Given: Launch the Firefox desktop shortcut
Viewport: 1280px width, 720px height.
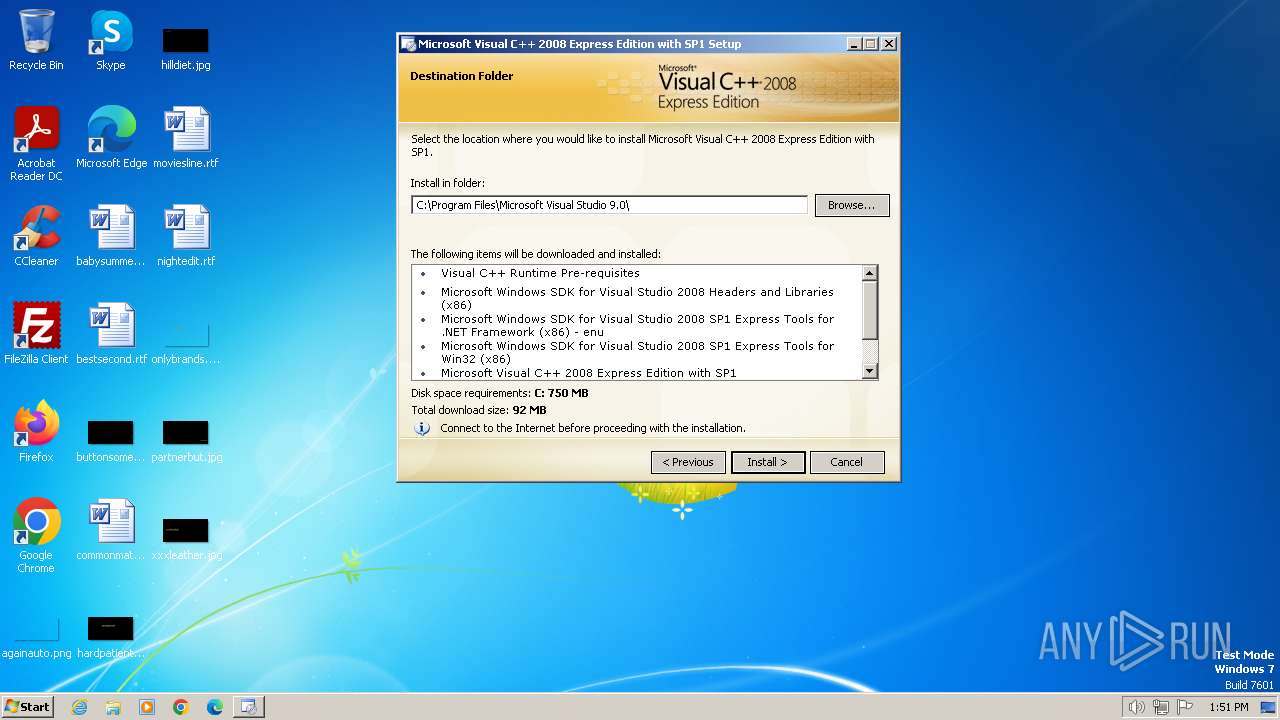Looking at the screenshot, I should 36,431.
